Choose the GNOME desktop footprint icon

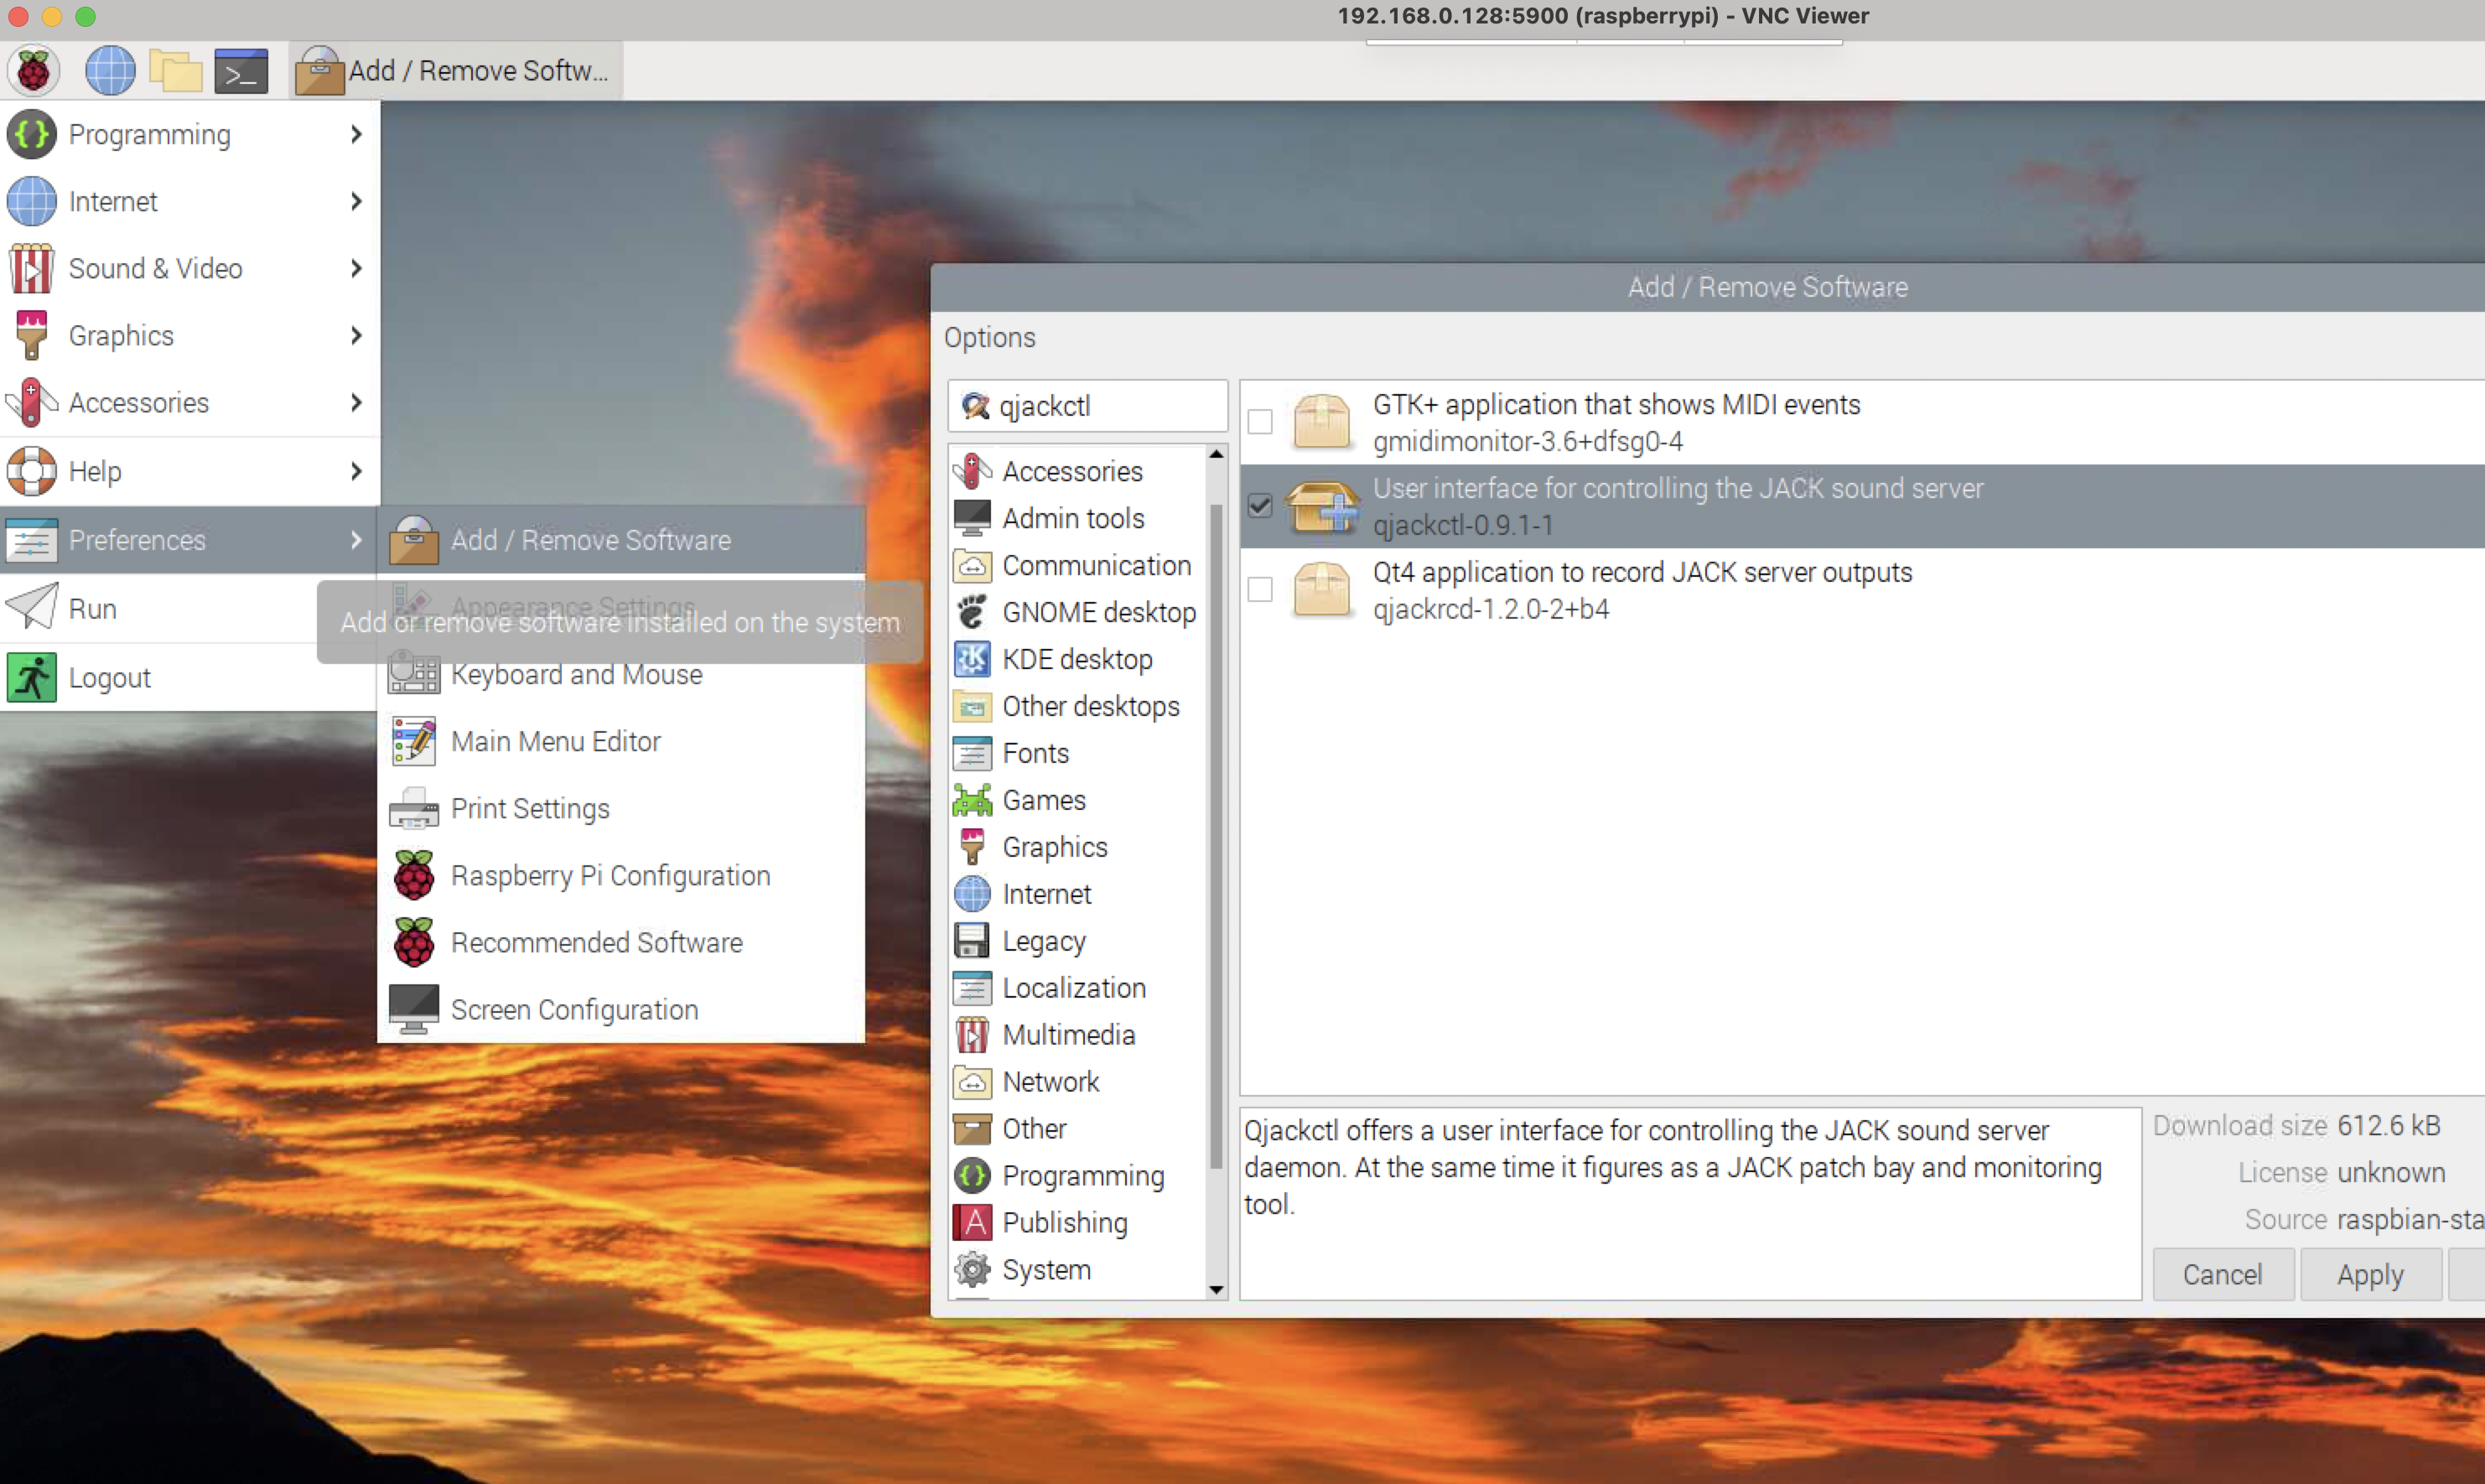tap(972, 612)
